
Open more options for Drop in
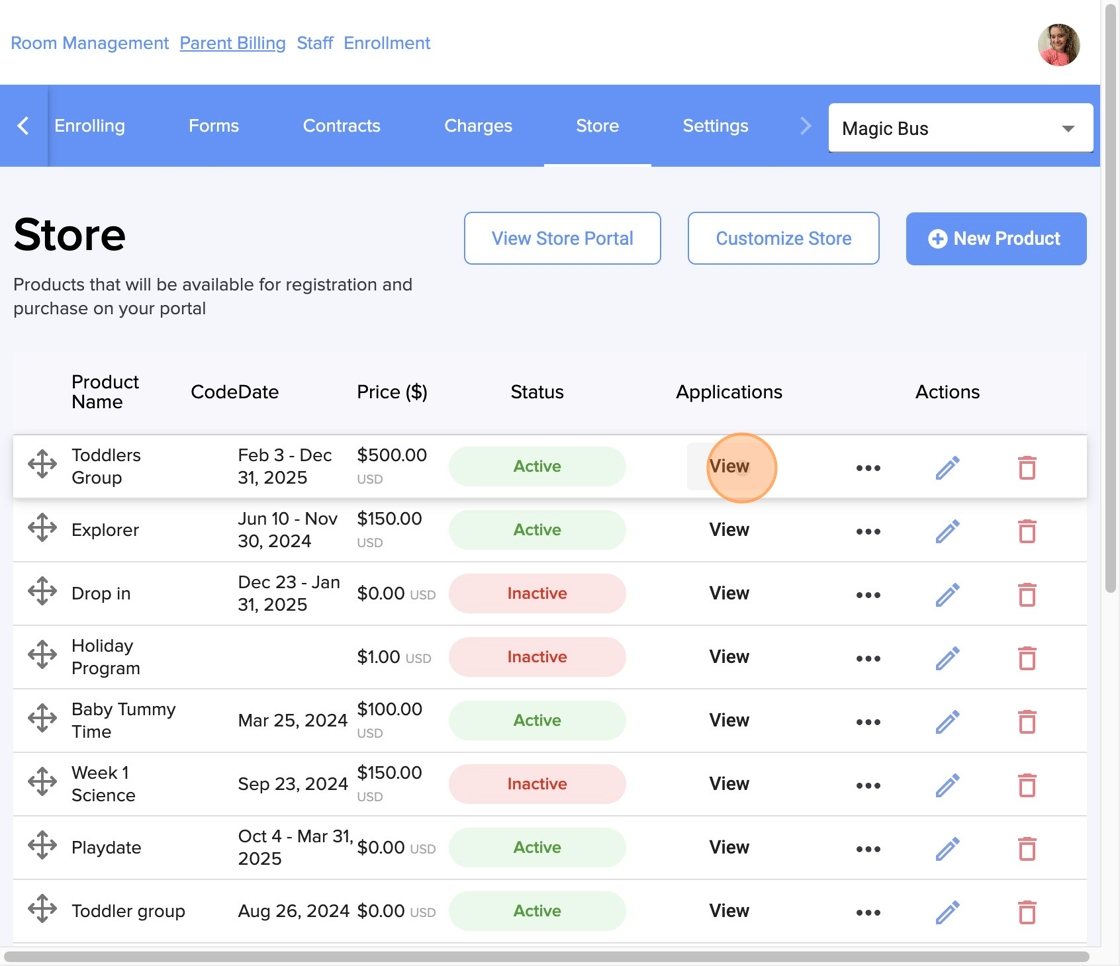click(x=868, y=595)
